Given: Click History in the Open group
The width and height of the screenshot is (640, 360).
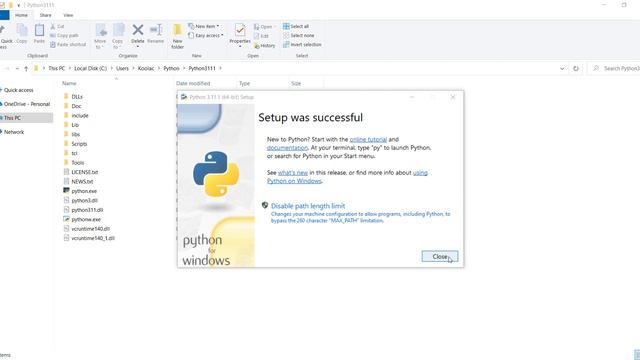Looking at the screenshot, I should pos(264,46).
